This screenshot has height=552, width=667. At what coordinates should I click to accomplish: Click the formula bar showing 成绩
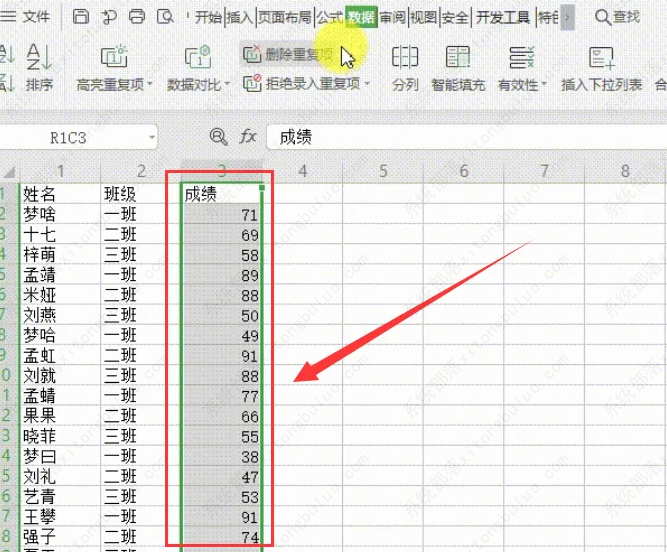pyautogui.click(x=466, y=137)
